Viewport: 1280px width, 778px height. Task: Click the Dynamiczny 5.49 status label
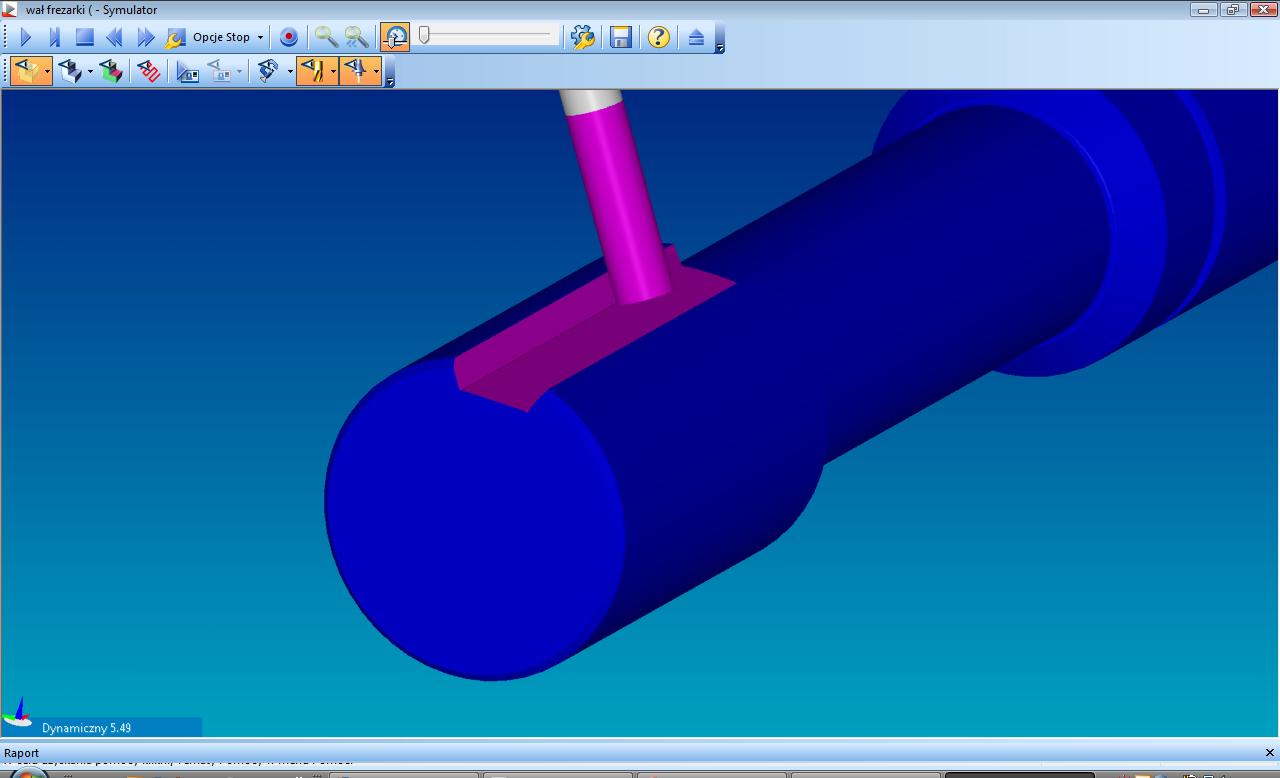[x=86, y=728]
